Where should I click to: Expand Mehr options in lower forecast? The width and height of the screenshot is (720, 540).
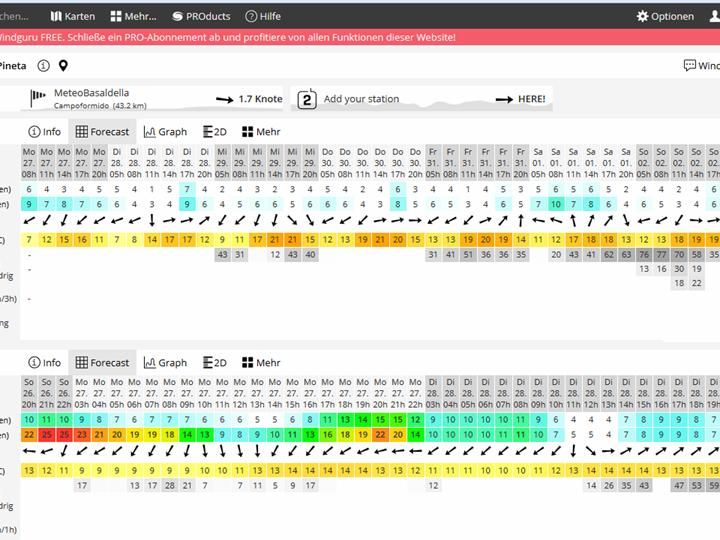(x=260, y=363)
